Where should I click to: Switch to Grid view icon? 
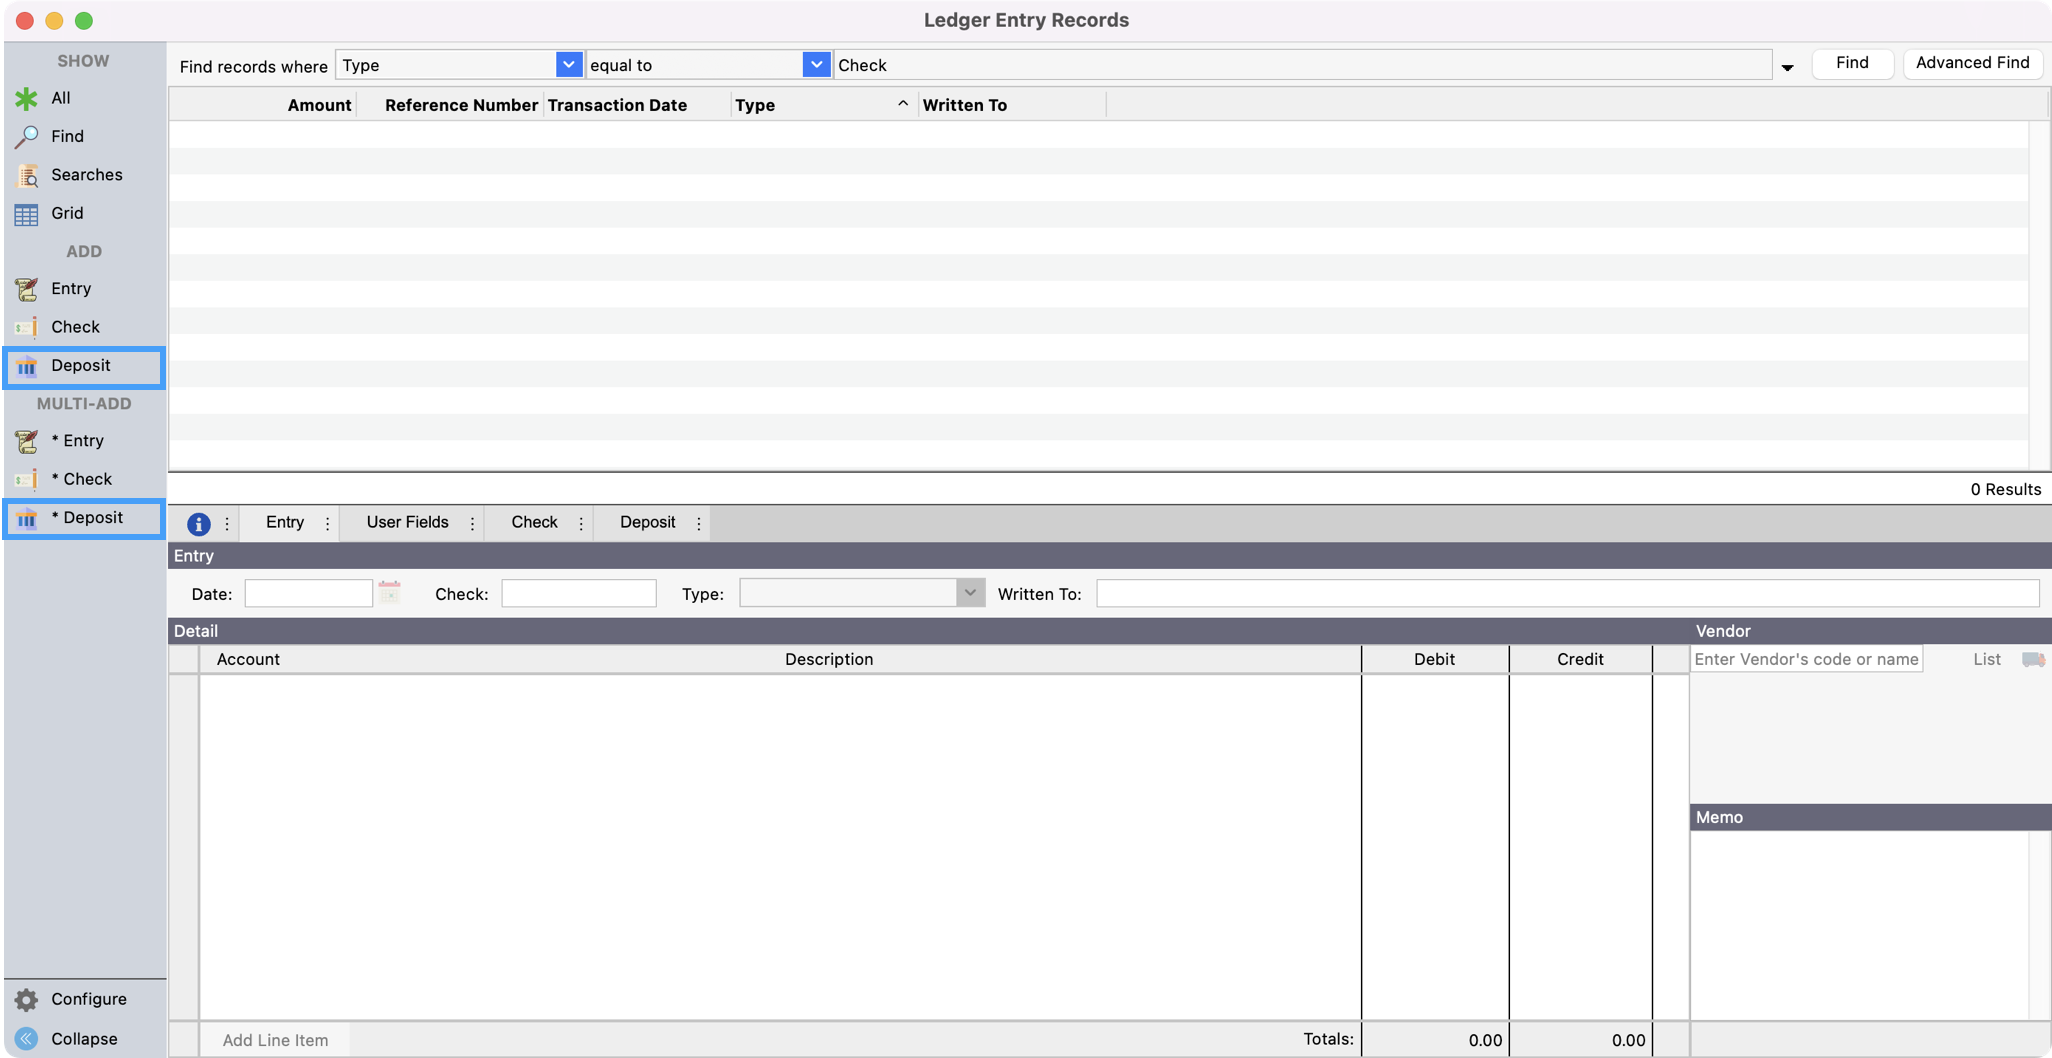pos(26,214)
